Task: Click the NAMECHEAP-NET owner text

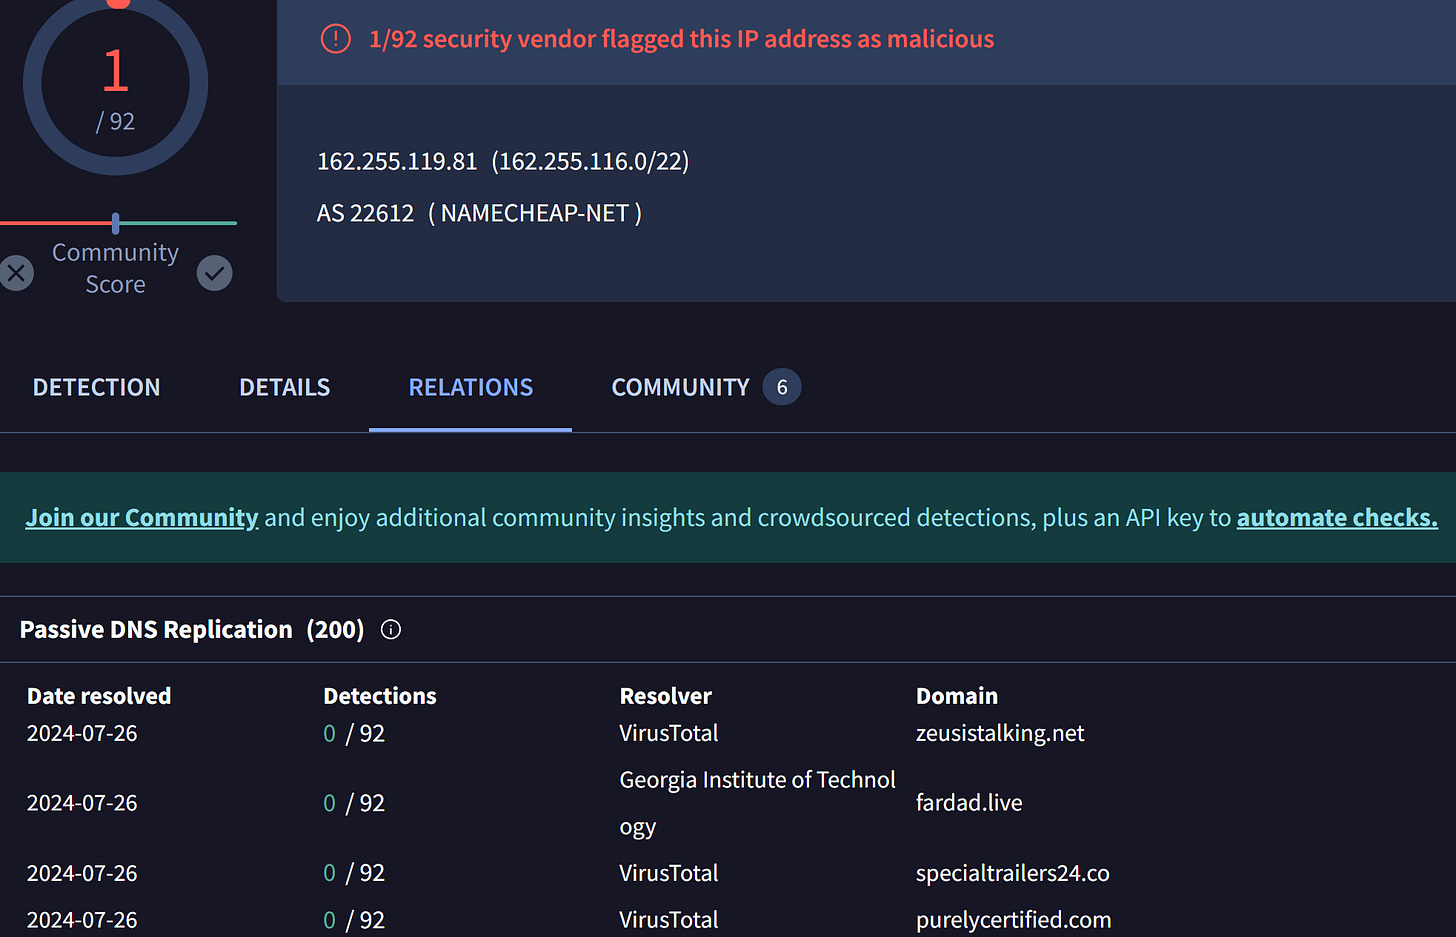Action: tap(535, 213)
